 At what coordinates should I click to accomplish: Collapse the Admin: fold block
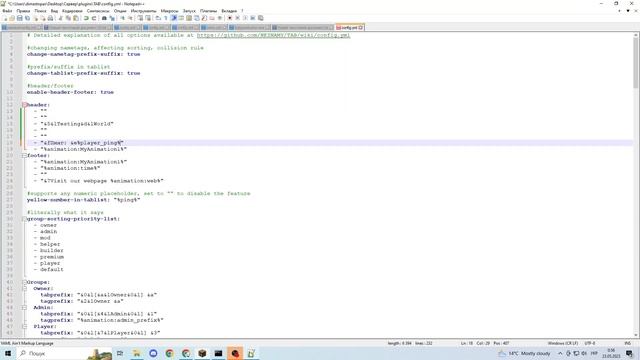pos(24,307)
